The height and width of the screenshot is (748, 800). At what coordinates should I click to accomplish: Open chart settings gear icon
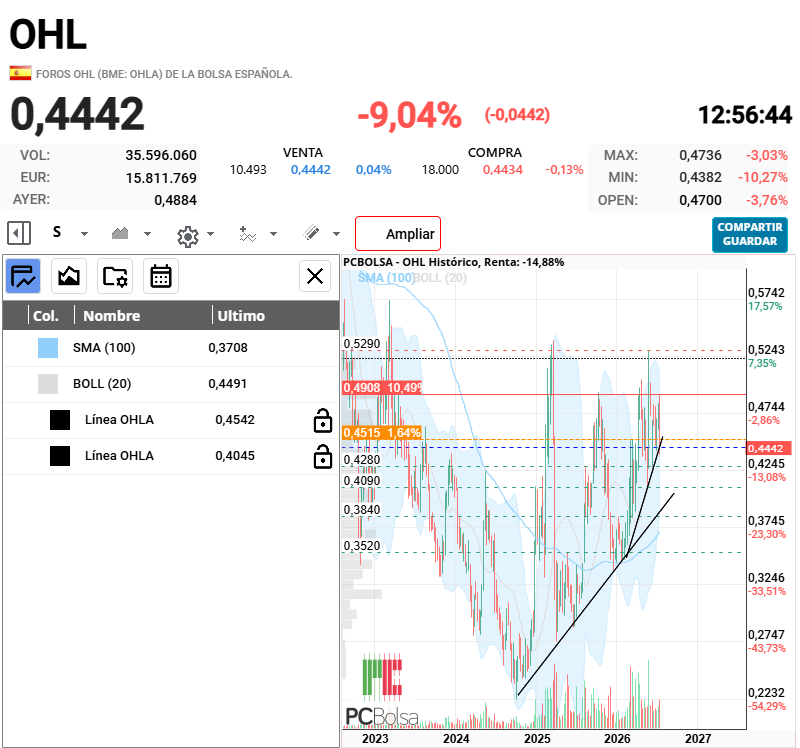coord(188,236)
